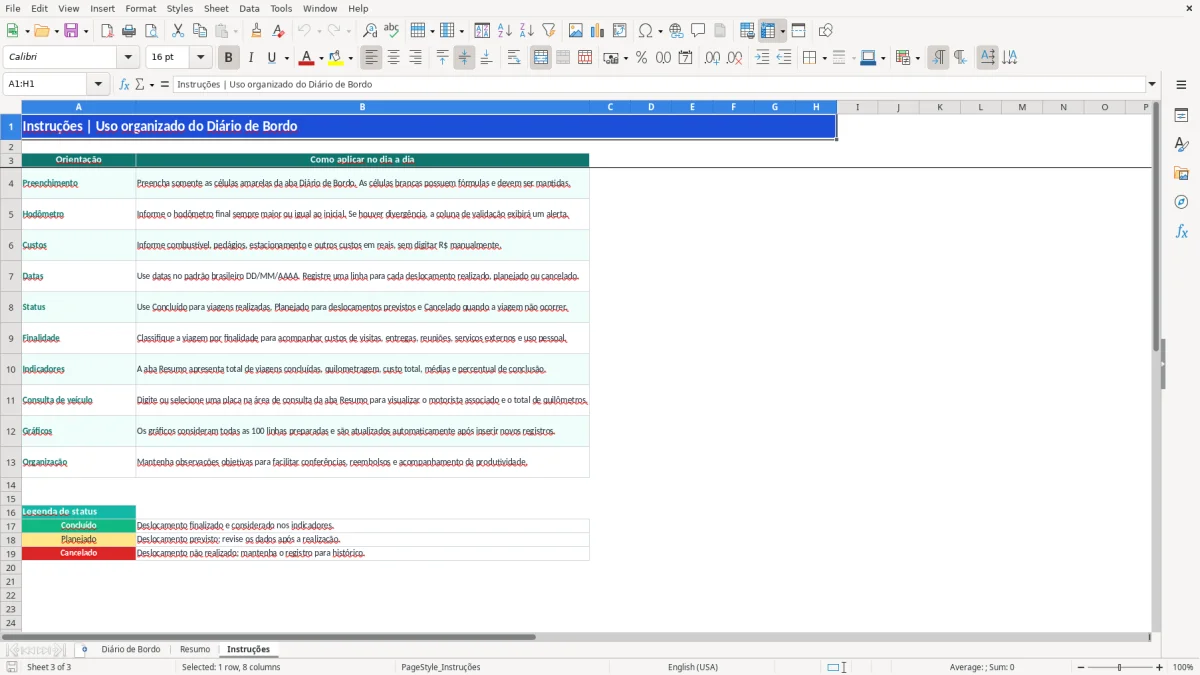Click zoom out minus button
The width and height of the screenshot is (1200, 675).
point(1079,667)
